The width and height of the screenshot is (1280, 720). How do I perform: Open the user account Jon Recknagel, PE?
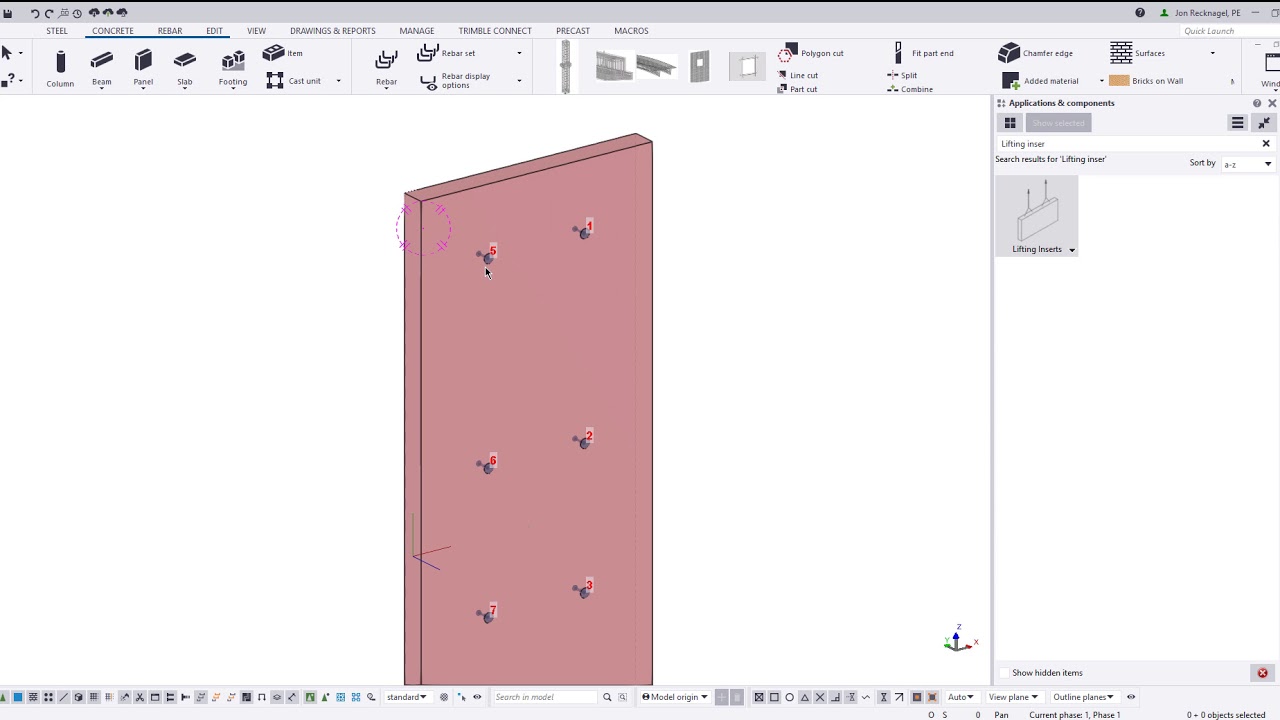(1200, 13)
